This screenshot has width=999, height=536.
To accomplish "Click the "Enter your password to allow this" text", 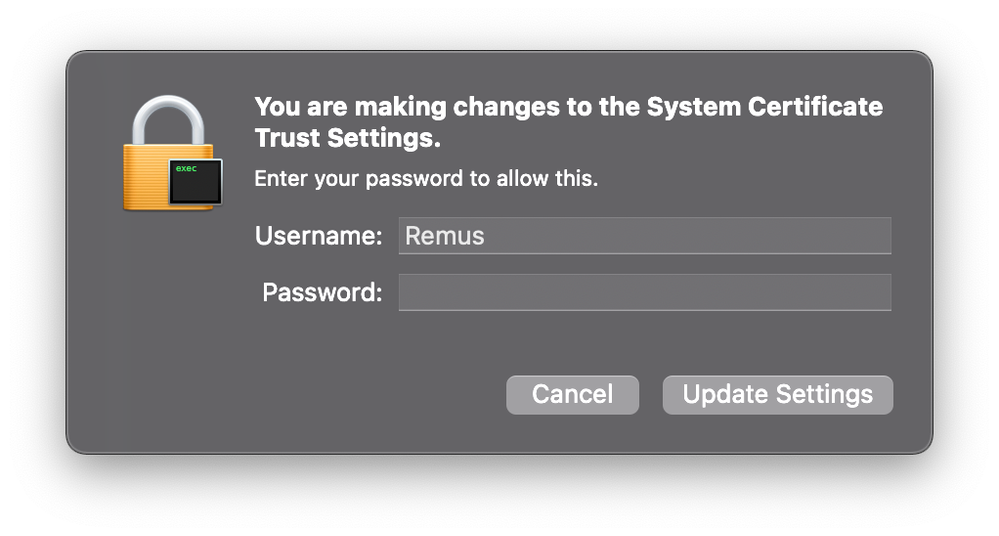I will [426, 178].
